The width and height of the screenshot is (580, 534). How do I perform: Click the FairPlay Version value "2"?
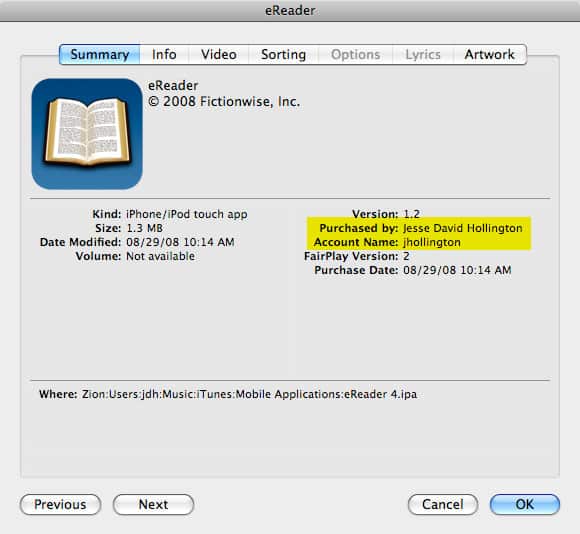[407, 256]
